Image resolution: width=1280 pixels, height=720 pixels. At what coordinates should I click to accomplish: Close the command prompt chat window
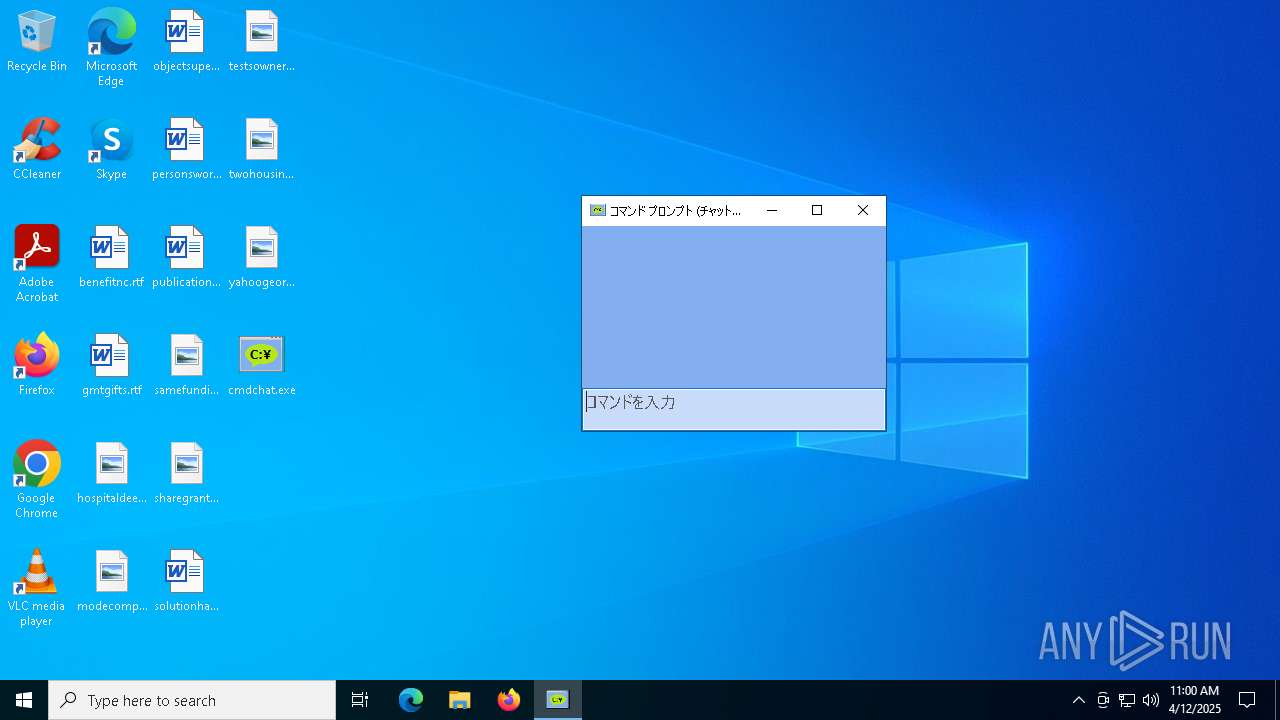863,211
